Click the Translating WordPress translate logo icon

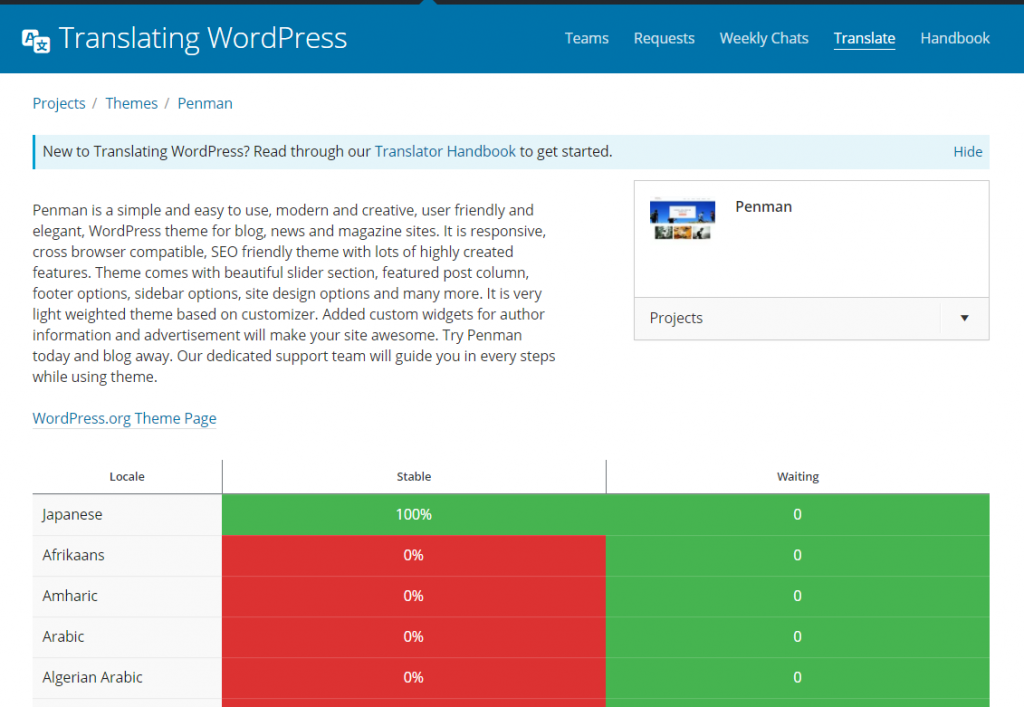(x=36, y=40)
